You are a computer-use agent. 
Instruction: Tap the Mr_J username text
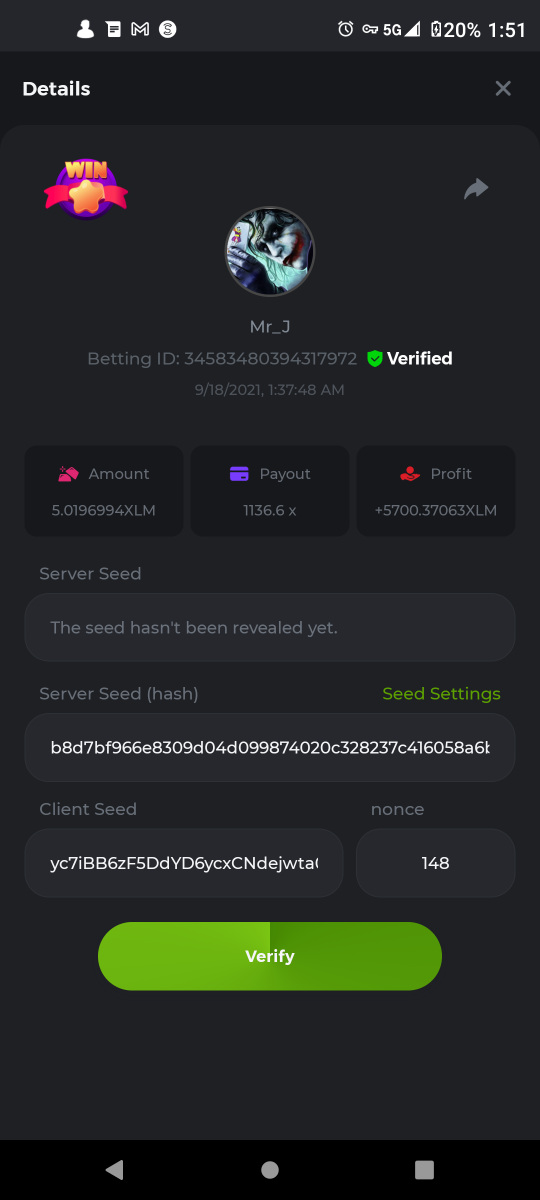click(x=270, y=326)
